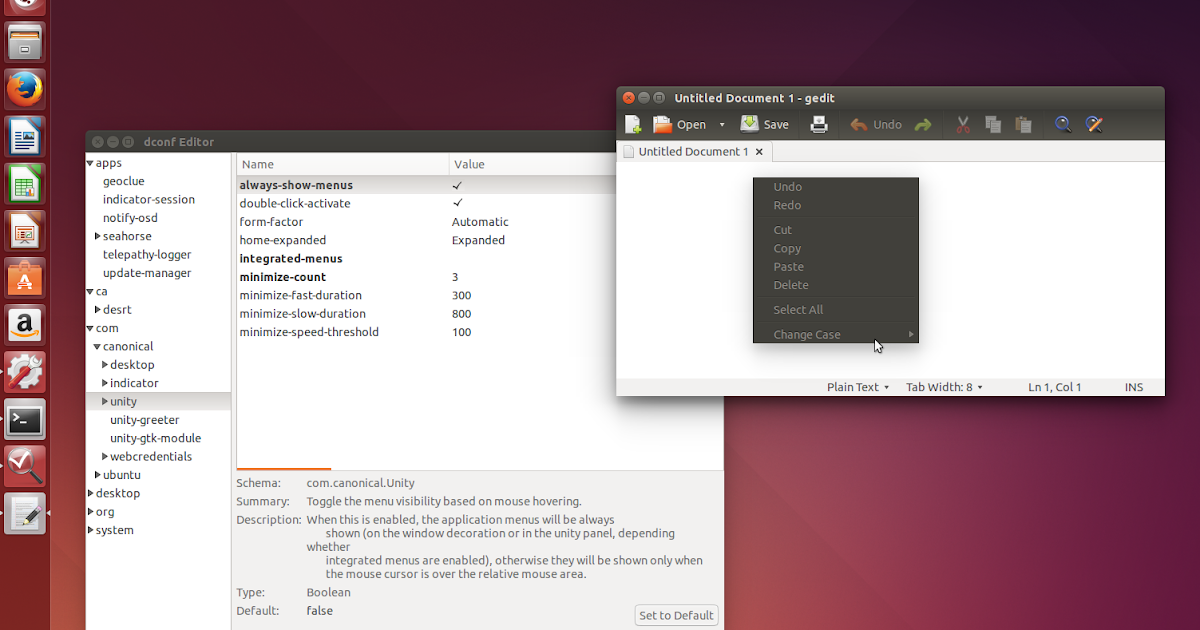Launch Firefox from the dock
The width and height of the screenshot is (1200, 630).
[x=24, y=88]
